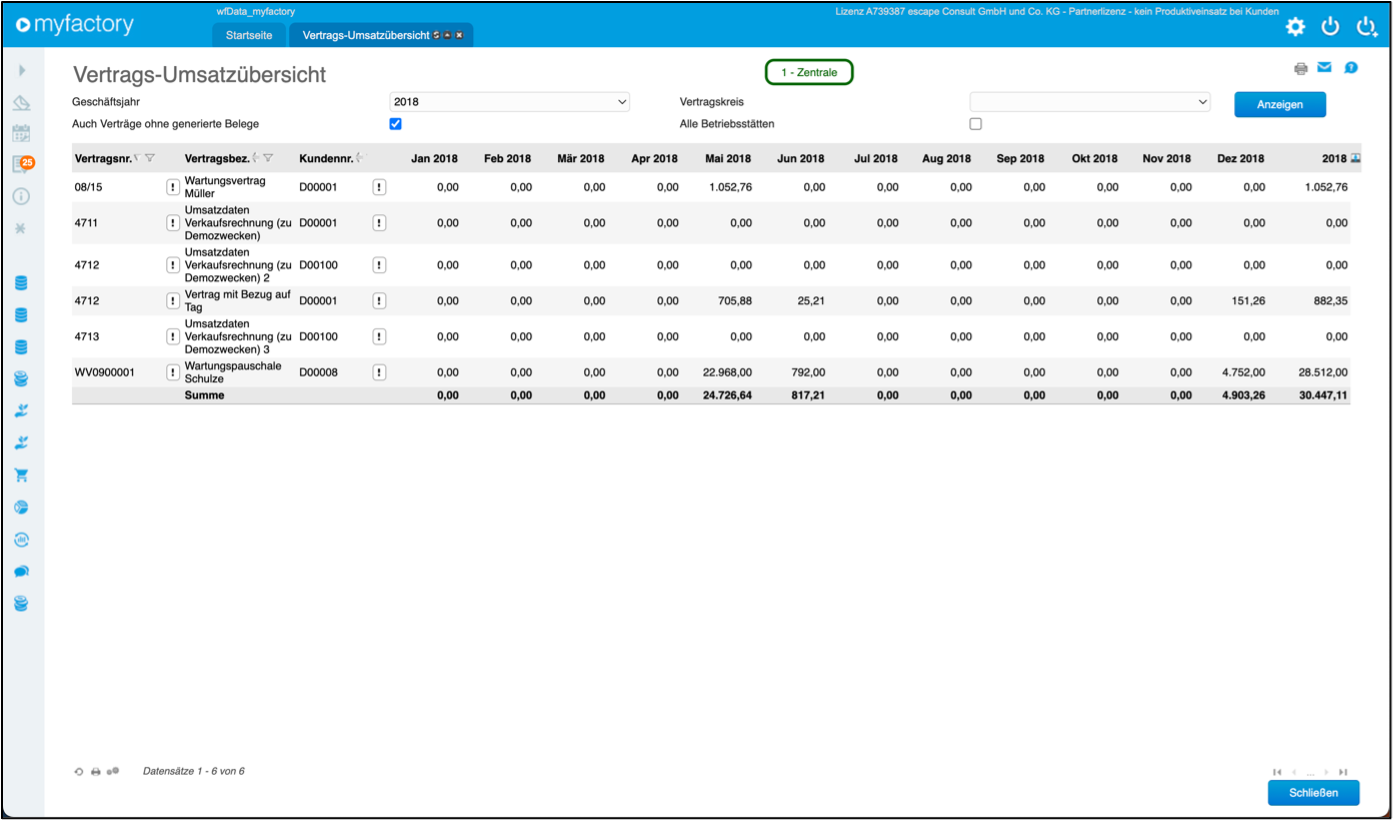Open the settings gear in header
Image resolution: width=1396 pixels, height=825 pixels.
pyautogui.click(x=1295, y=27)
